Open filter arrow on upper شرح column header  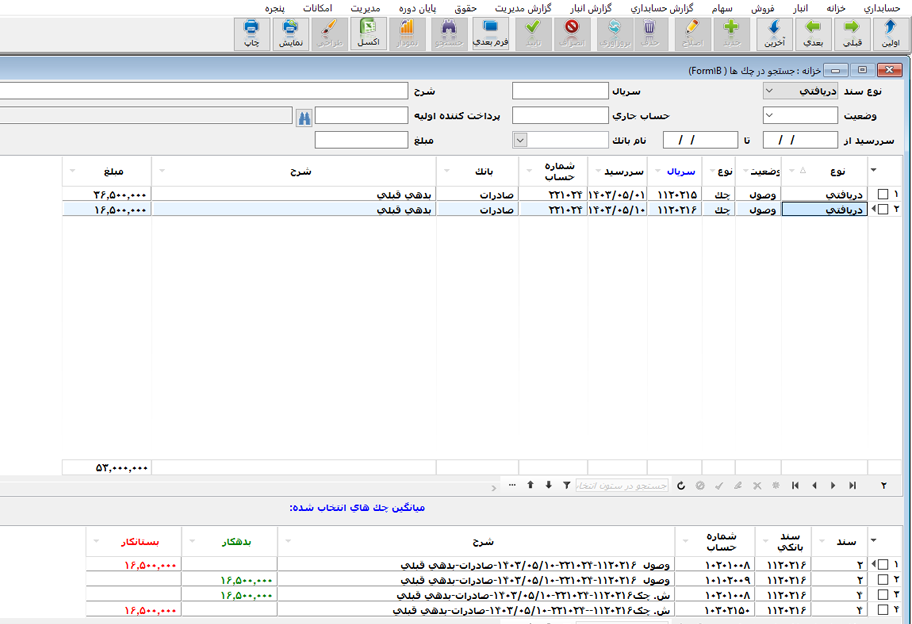(x=162, y=171)
